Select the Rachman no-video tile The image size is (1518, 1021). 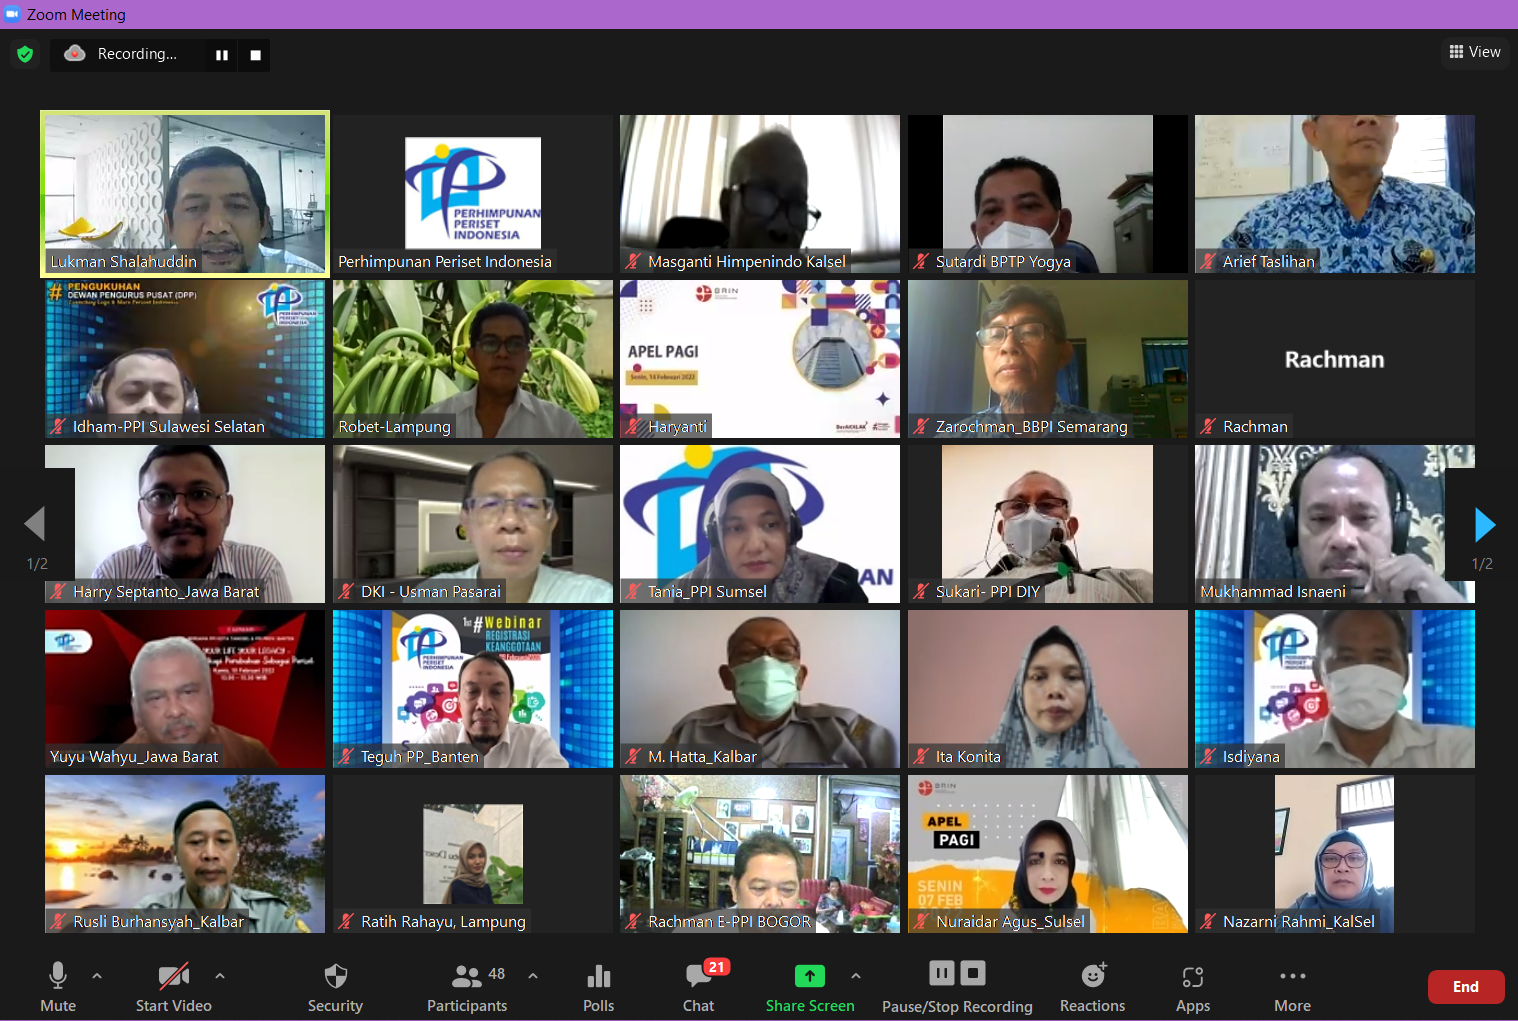click(x=1335, y=359)
